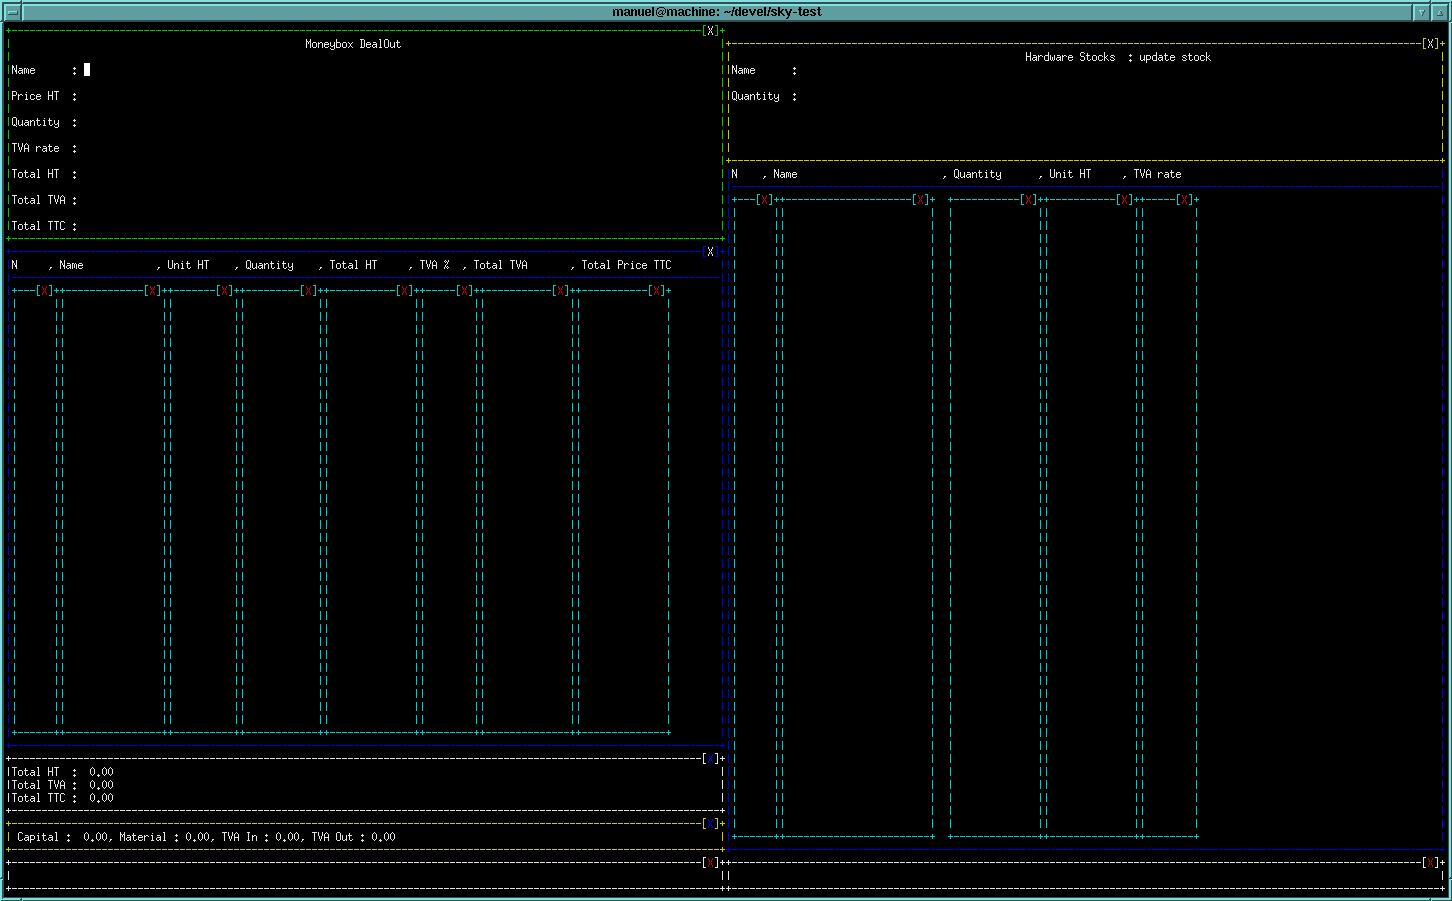Image resolution: width=1452 pixels, height=901 pixels.
Task: Close the Hardware Stocks update stock panel
Action: pyautogui.click(x=1430, y=44)
